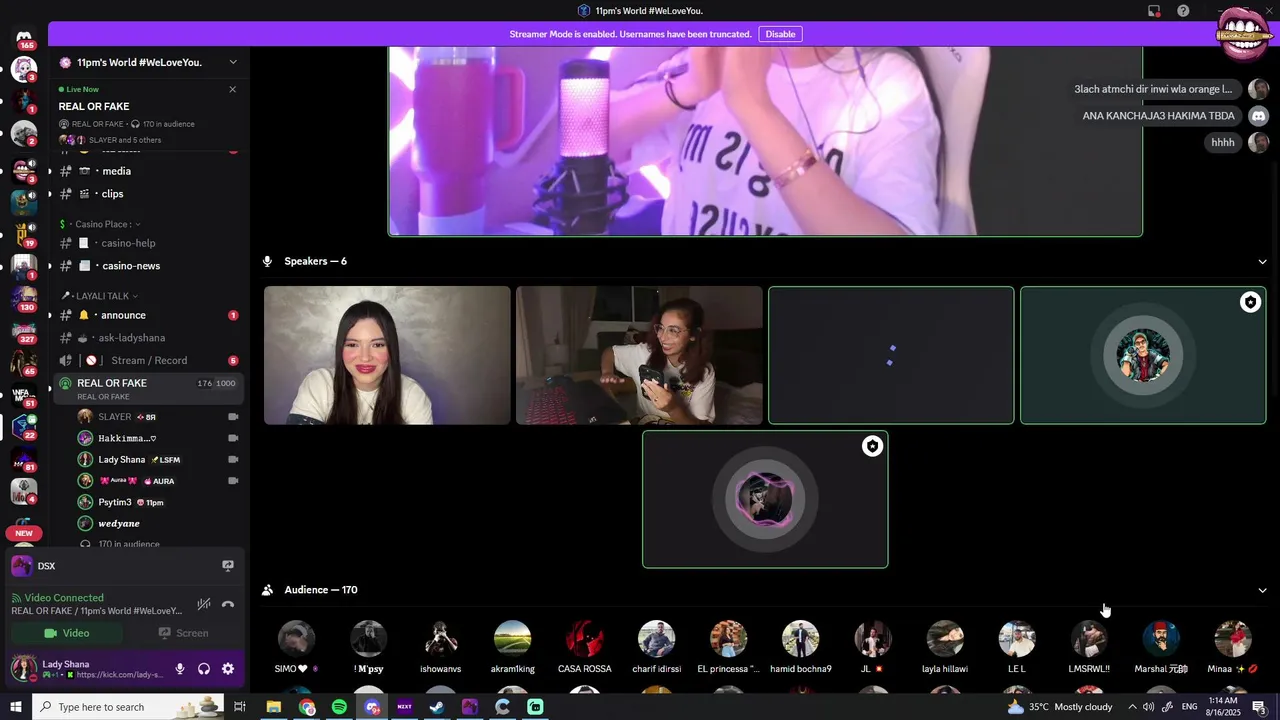Start screen sharing with the Screen button
1280x720 pixels.
(184, 633)
